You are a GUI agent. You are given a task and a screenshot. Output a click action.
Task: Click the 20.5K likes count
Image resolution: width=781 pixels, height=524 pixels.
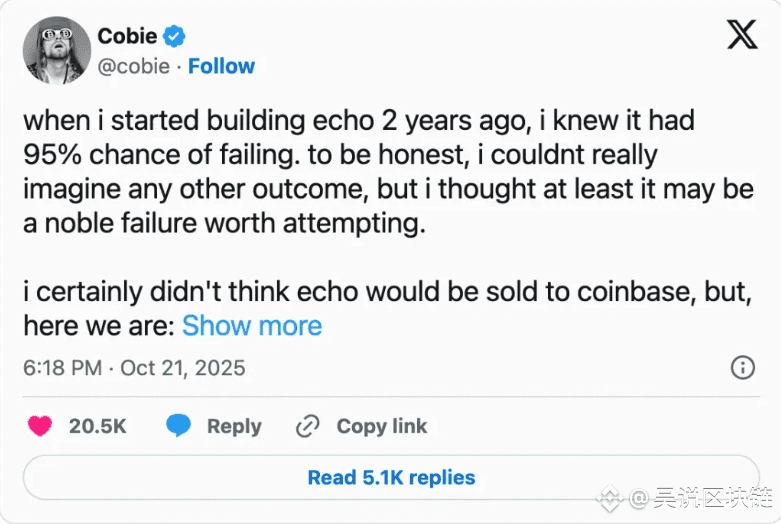[x=97, y=426]
